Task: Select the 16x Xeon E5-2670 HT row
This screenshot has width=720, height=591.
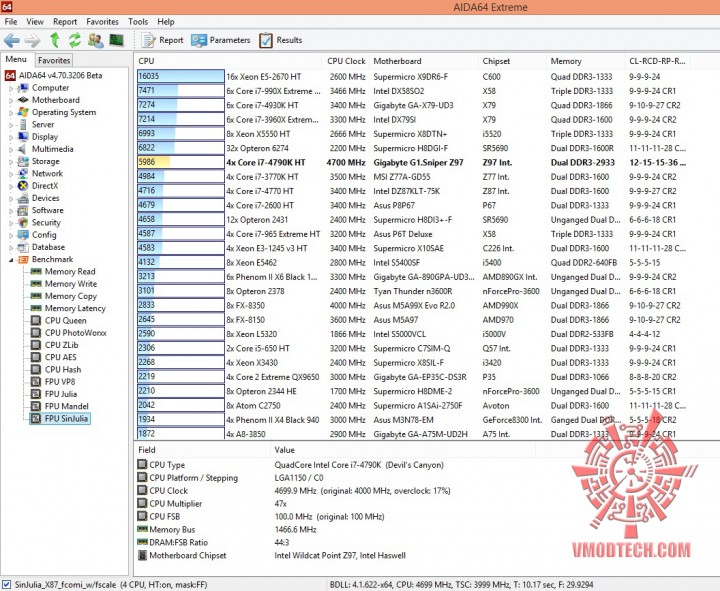Action: pyautogui.click(x=413, y=77)
